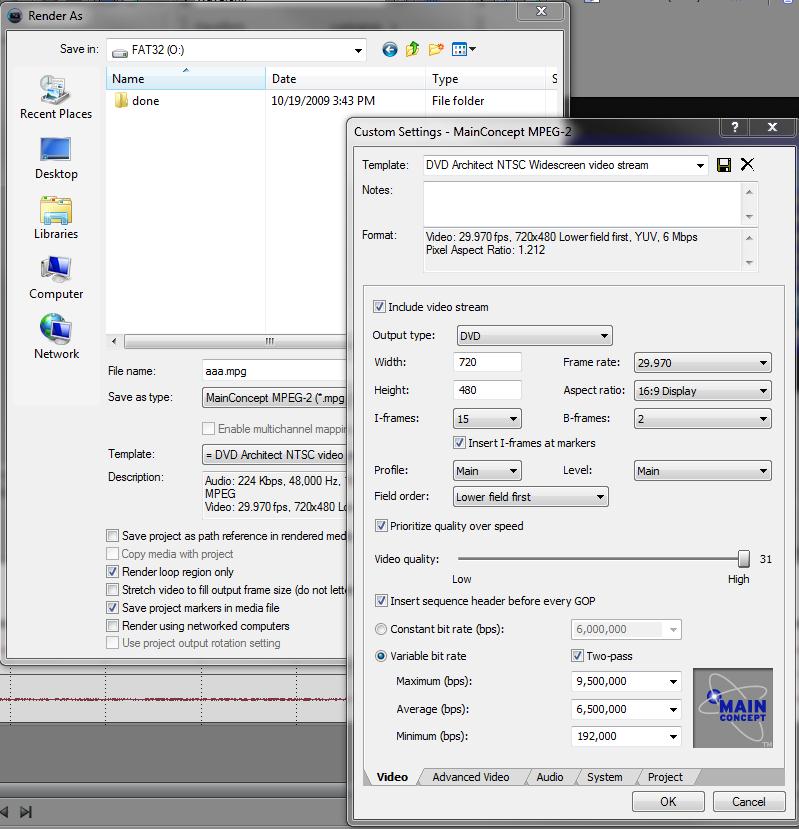
Task: Uncheck Include video stream
Action: 379,307
